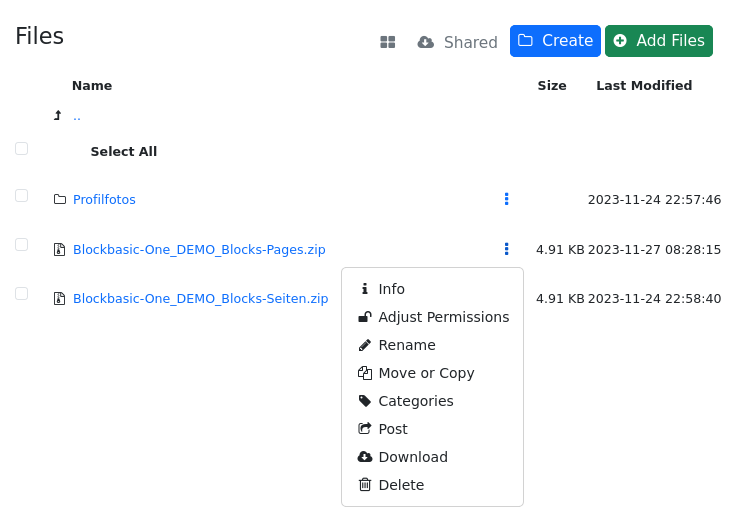This screenshot has height=528, width=735.
Task: Click the Profilfotos folder icon
Action: 59,200
